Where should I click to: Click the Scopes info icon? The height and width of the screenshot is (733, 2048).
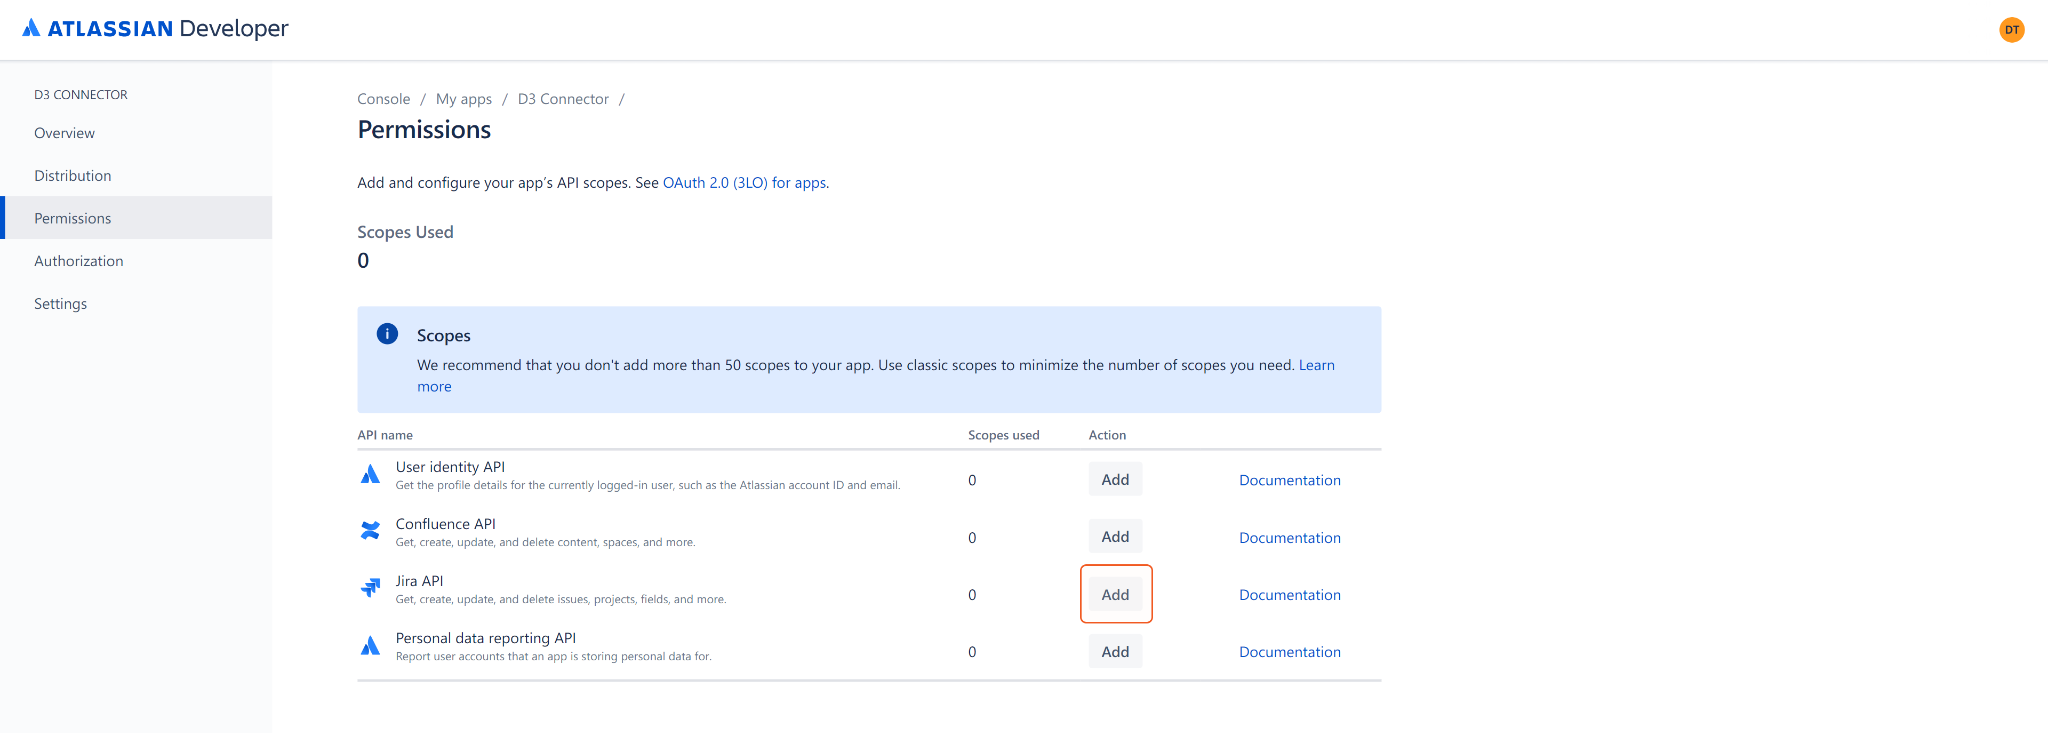[x=387, y=334]
